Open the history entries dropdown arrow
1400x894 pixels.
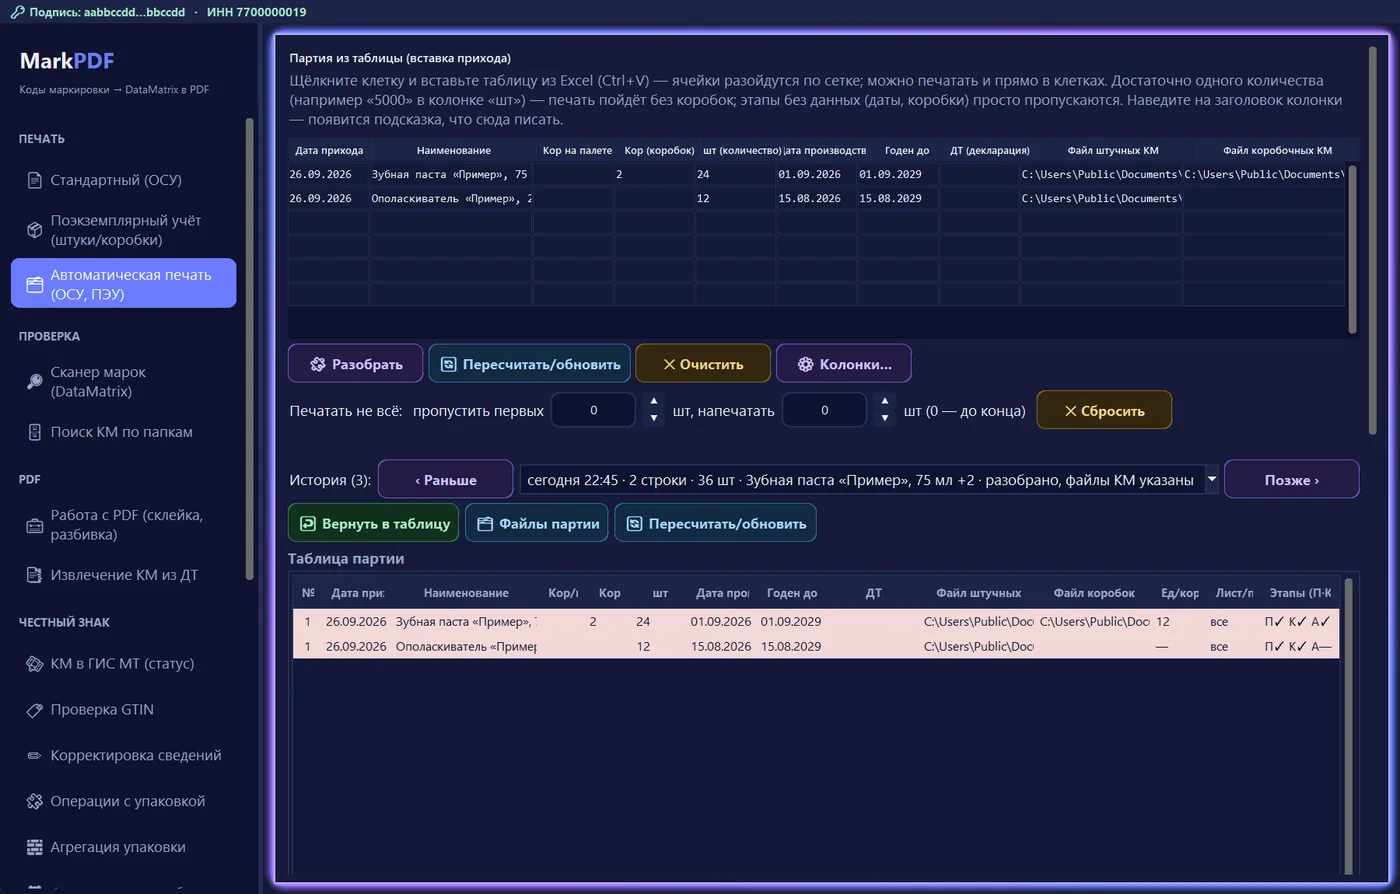pyautogui.click(x=1211, y=479)
